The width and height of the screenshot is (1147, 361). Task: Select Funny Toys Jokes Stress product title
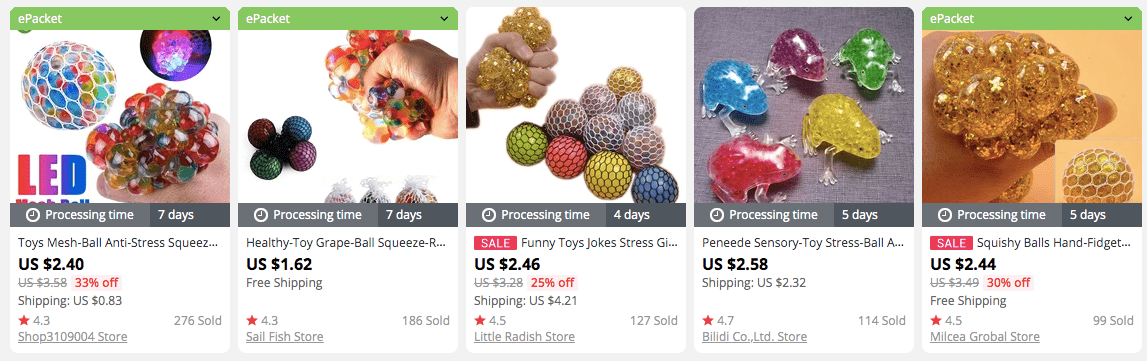(x=599, y=243)
